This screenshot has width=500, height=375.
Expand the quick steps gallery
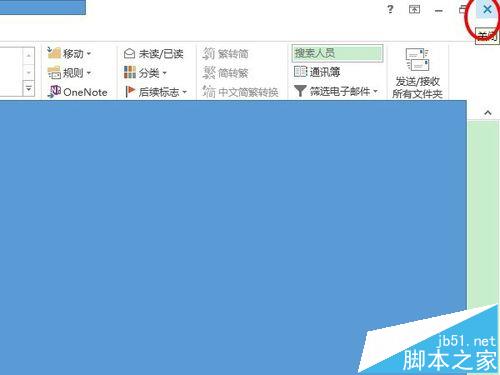tap(29, 89)
